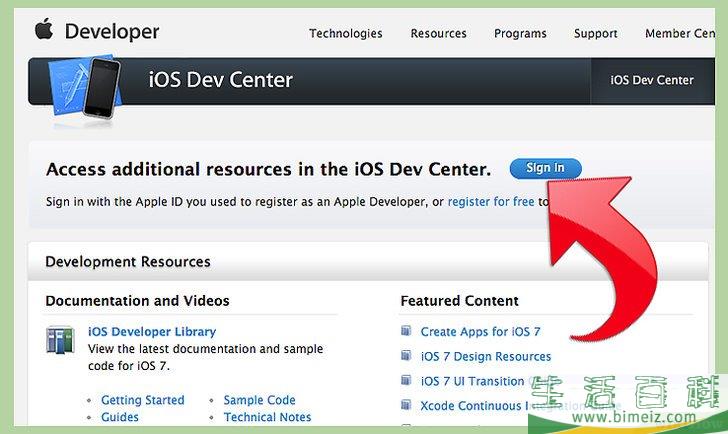This screenshot has width=728, height=434.
Task: Open the iOS Developer Library link
Action: click(152, 331)
